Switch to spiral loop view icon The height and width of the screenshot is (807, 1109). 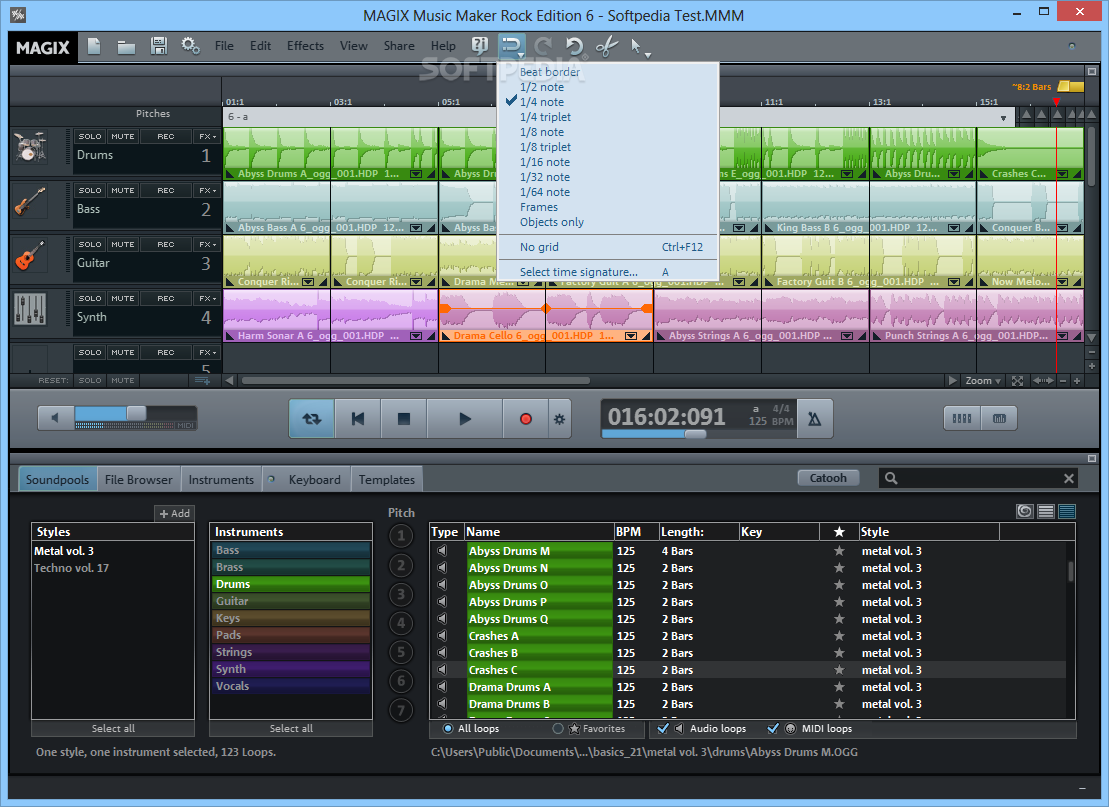[1024, 511]
